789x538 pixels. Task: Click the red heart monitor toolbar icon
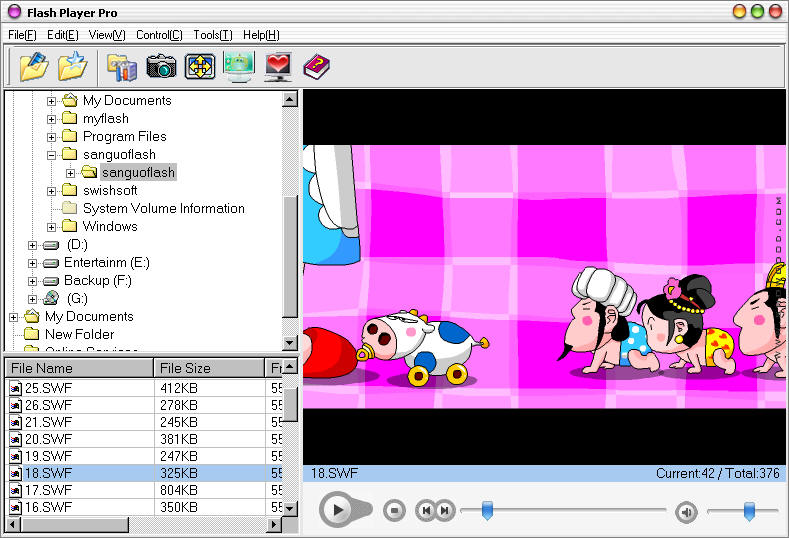point(278,67)
